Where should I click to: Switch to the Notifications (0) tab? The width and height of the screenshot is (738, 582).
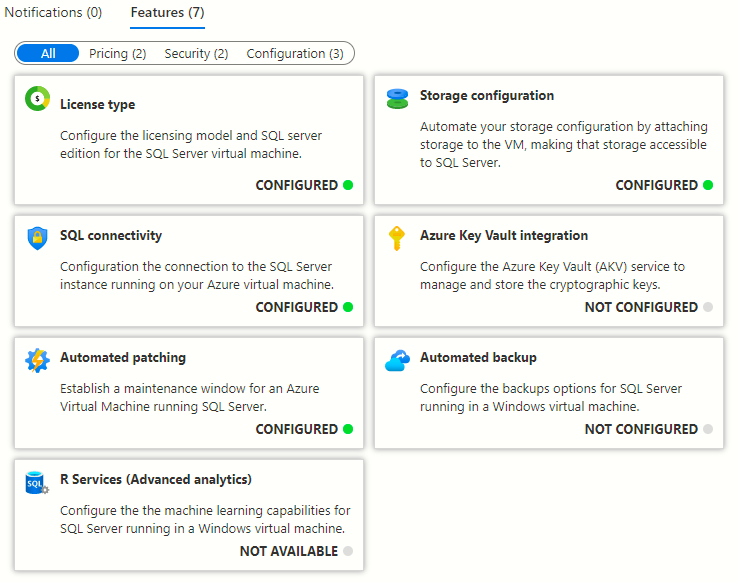click(53, 12)
